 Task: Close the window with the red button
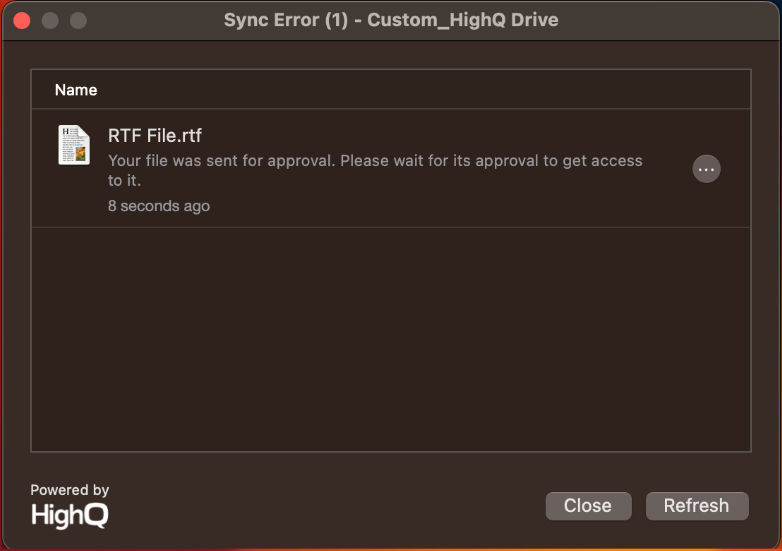coord(22,20)
